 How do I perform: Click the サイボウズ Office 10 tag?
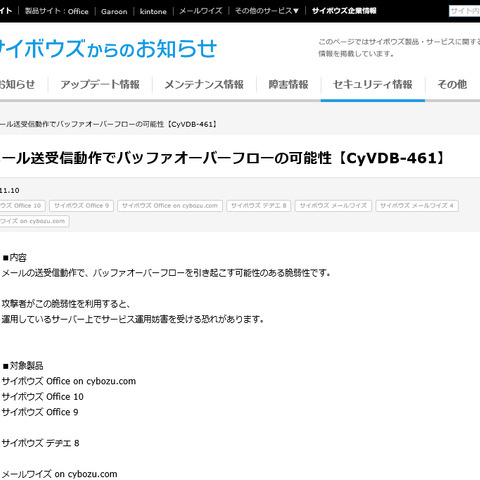(x=22, y=206)
